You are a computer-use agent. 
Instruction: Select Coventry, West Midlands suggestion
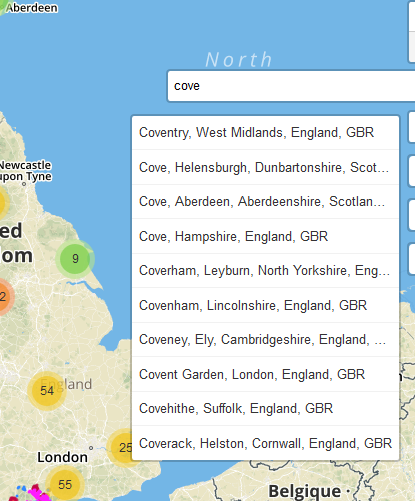click(265, 133)
